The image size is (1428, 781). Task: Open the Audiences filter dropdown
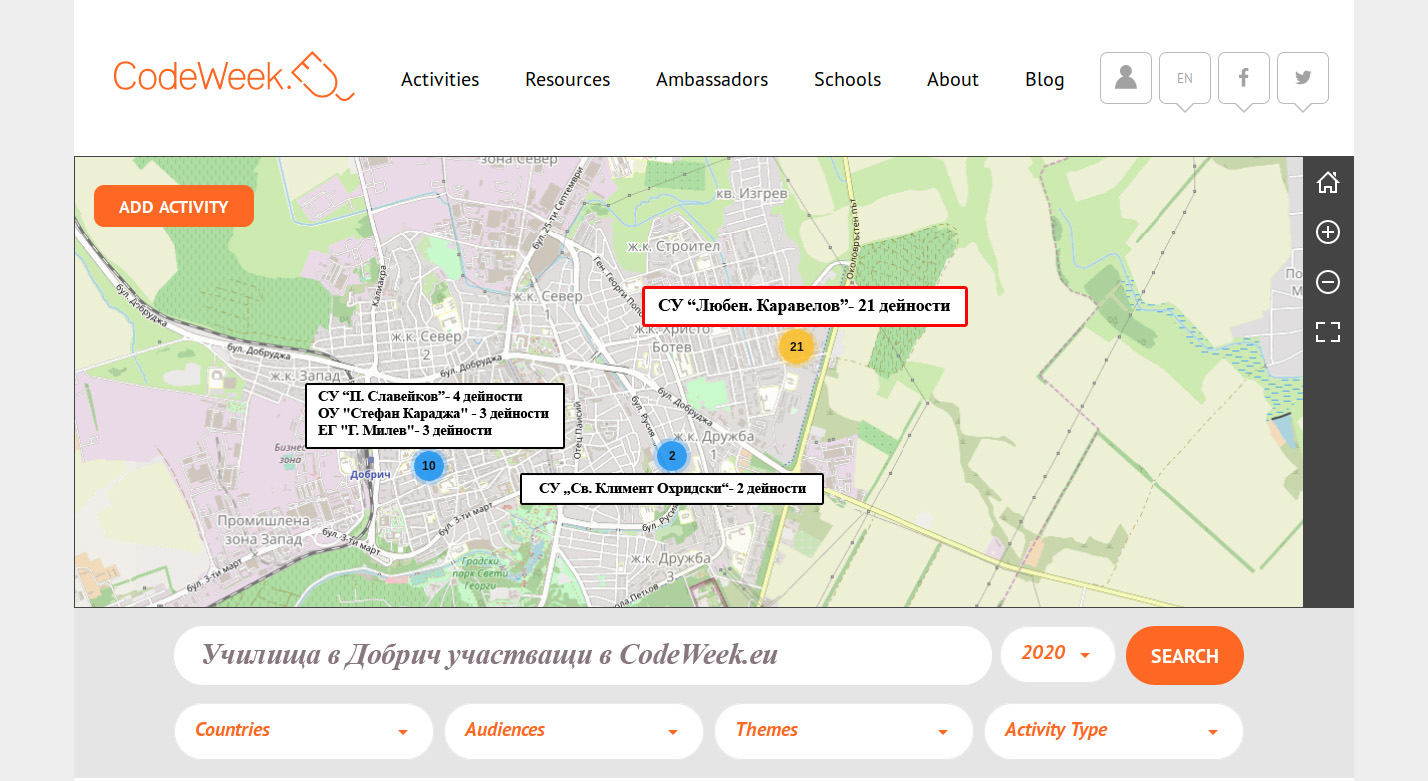pyautogui.click(x=573, y=731)
